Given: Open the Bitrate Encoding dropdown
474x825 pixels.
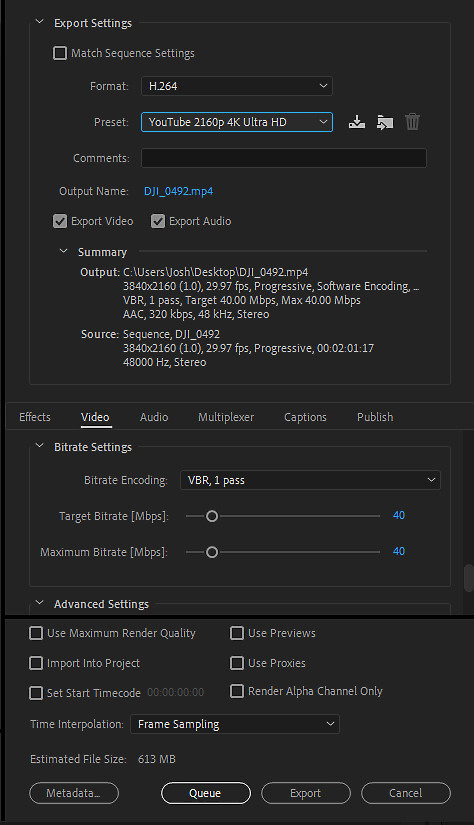Looking at the screenshot, I should pyautogui.click(x=310, y=480).
